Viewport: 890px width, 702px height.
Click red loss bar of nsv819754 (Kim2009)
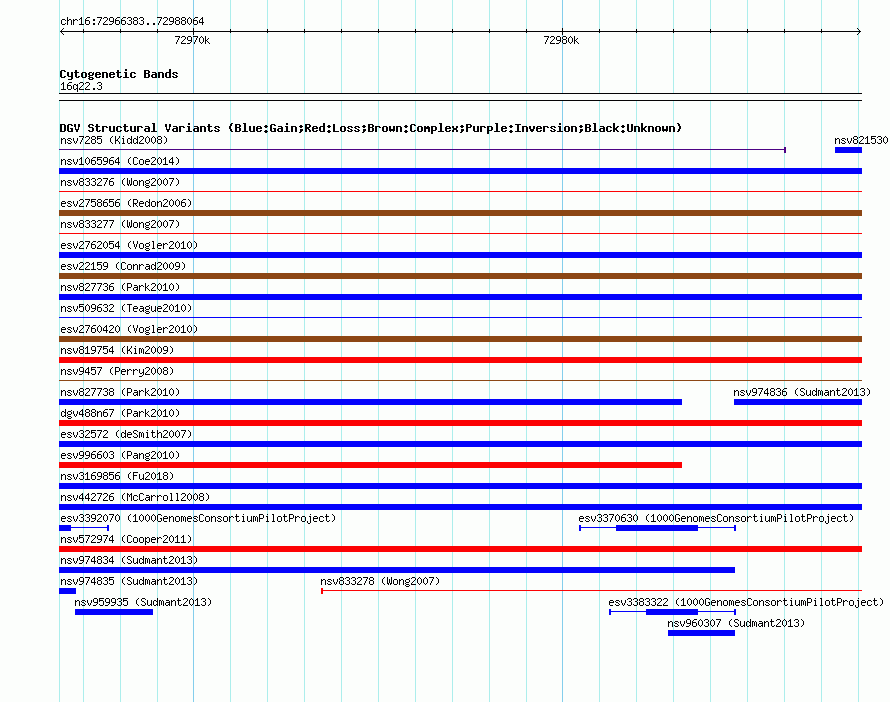(460, 360)
